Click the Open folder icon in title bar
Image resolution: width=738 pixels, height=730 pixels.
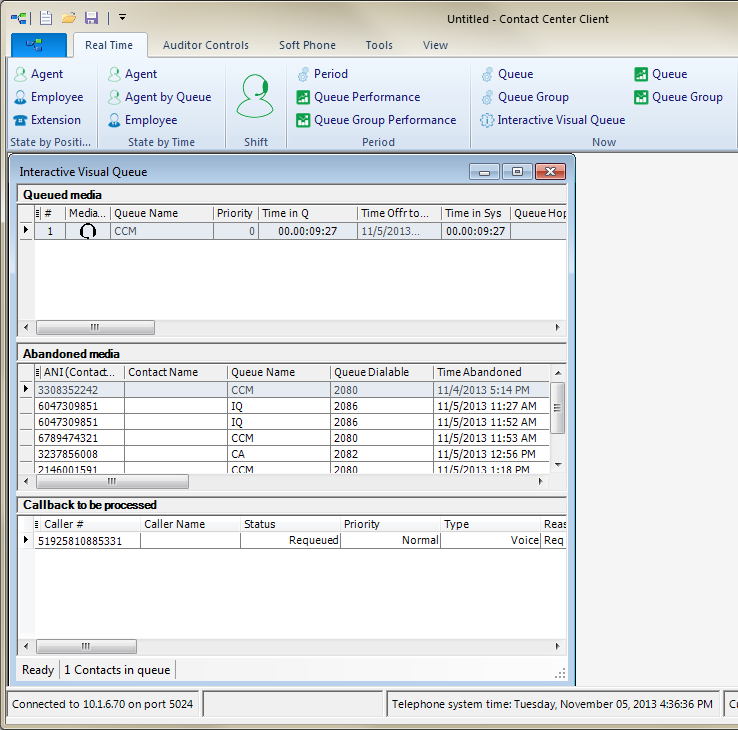click(69, 18)
